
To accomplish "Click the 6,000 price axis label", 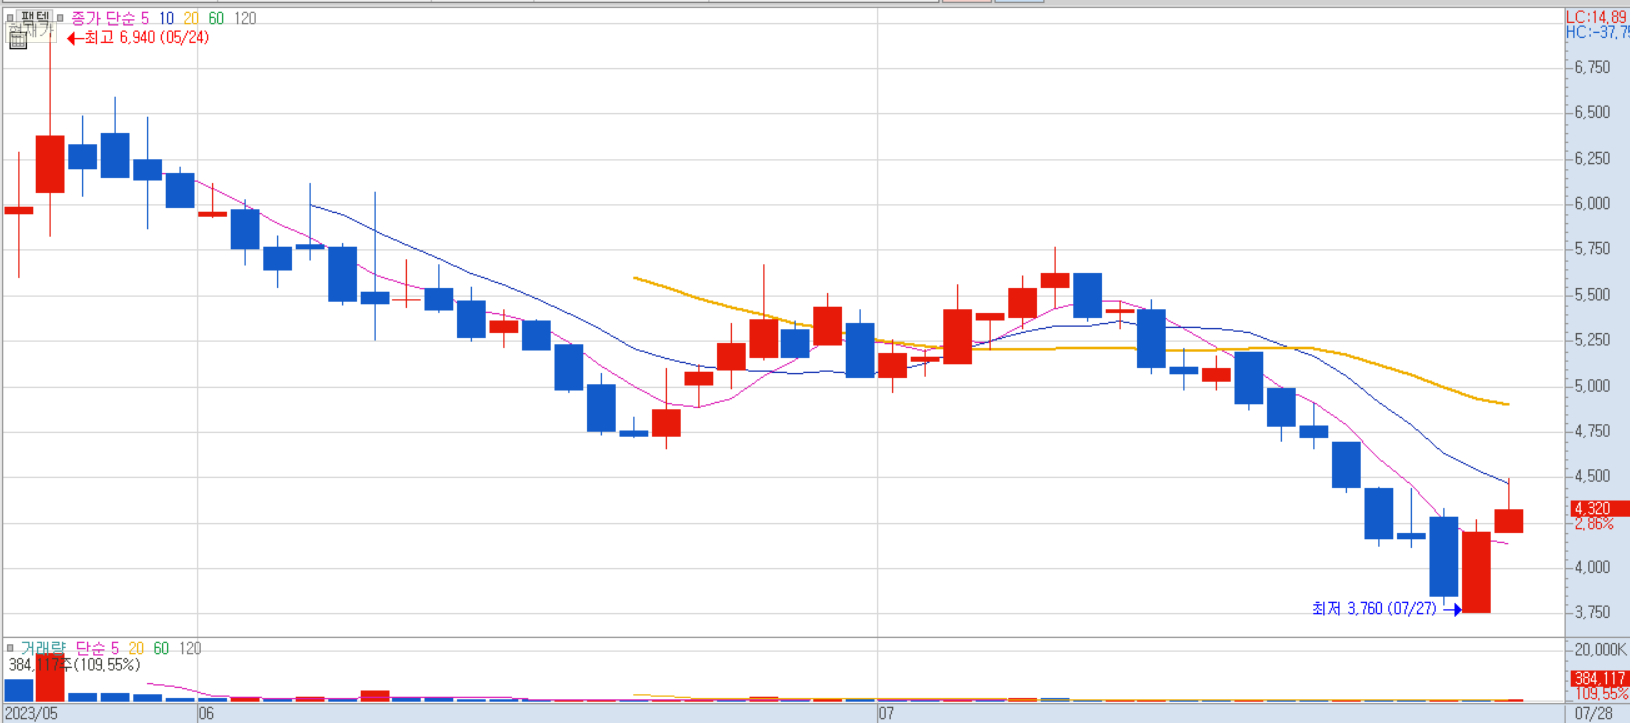I will point(1592,203).
